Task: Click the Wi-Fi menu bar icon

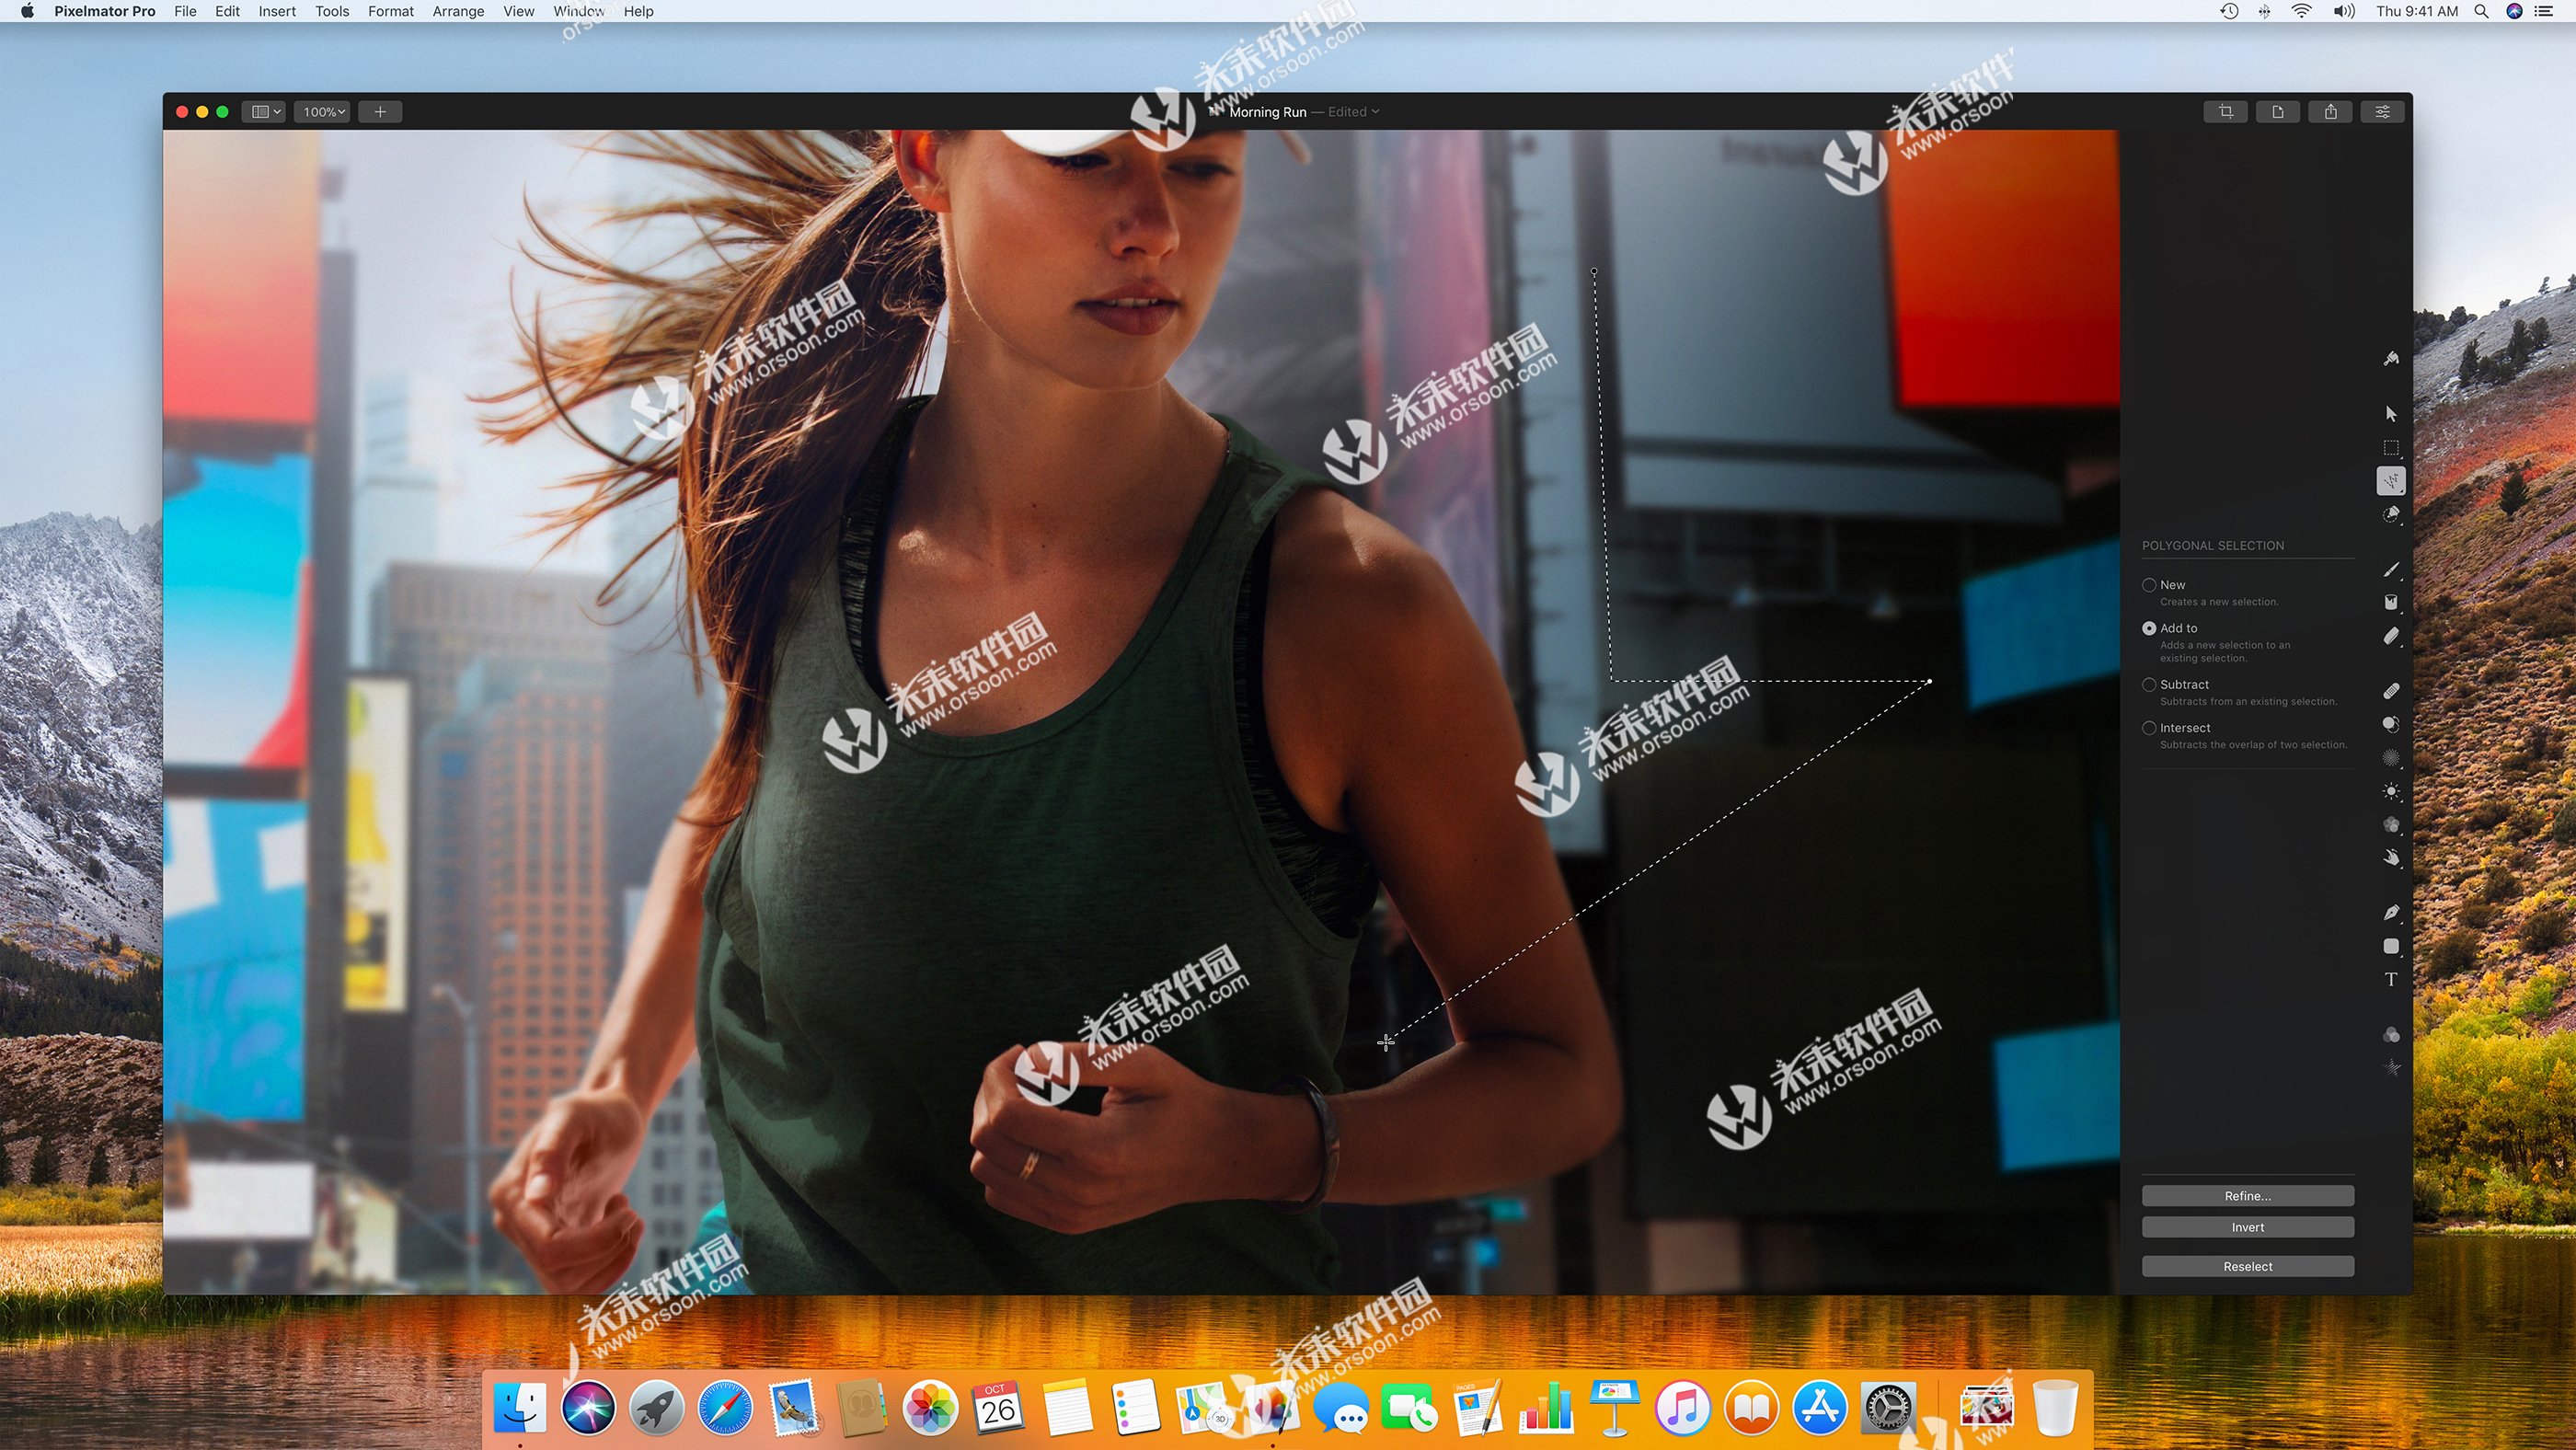Action: coord(2301,11)
